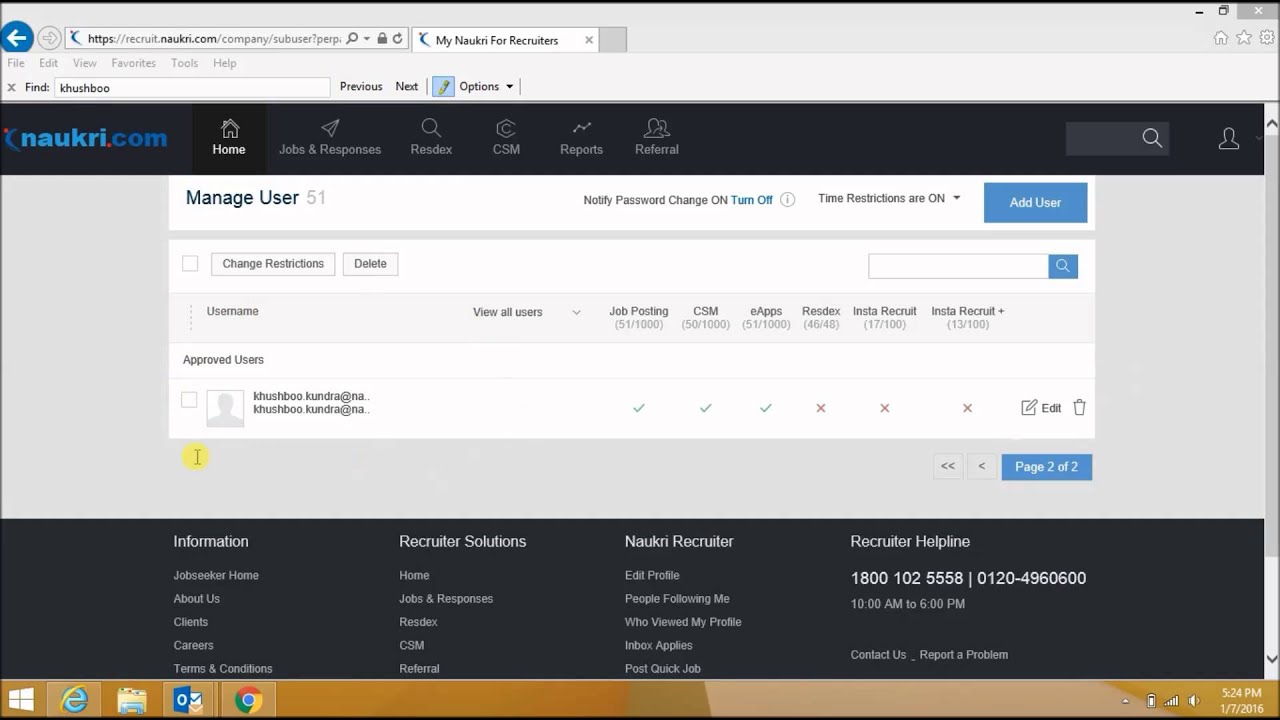
Task: Open Outlook from taskbar
Action: click(x=189, y=700)
